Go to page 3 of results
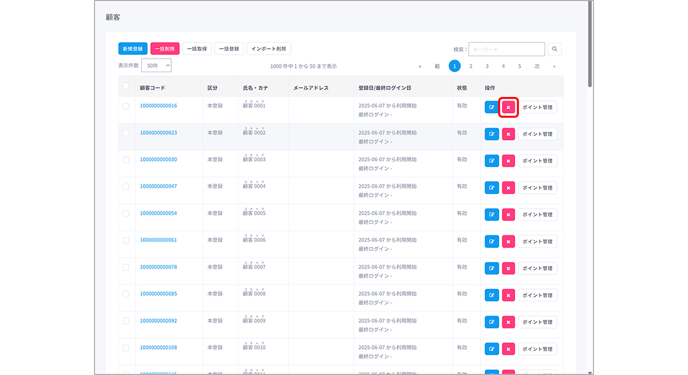Viewport: 688px width, 375px height. pos(487,66)
